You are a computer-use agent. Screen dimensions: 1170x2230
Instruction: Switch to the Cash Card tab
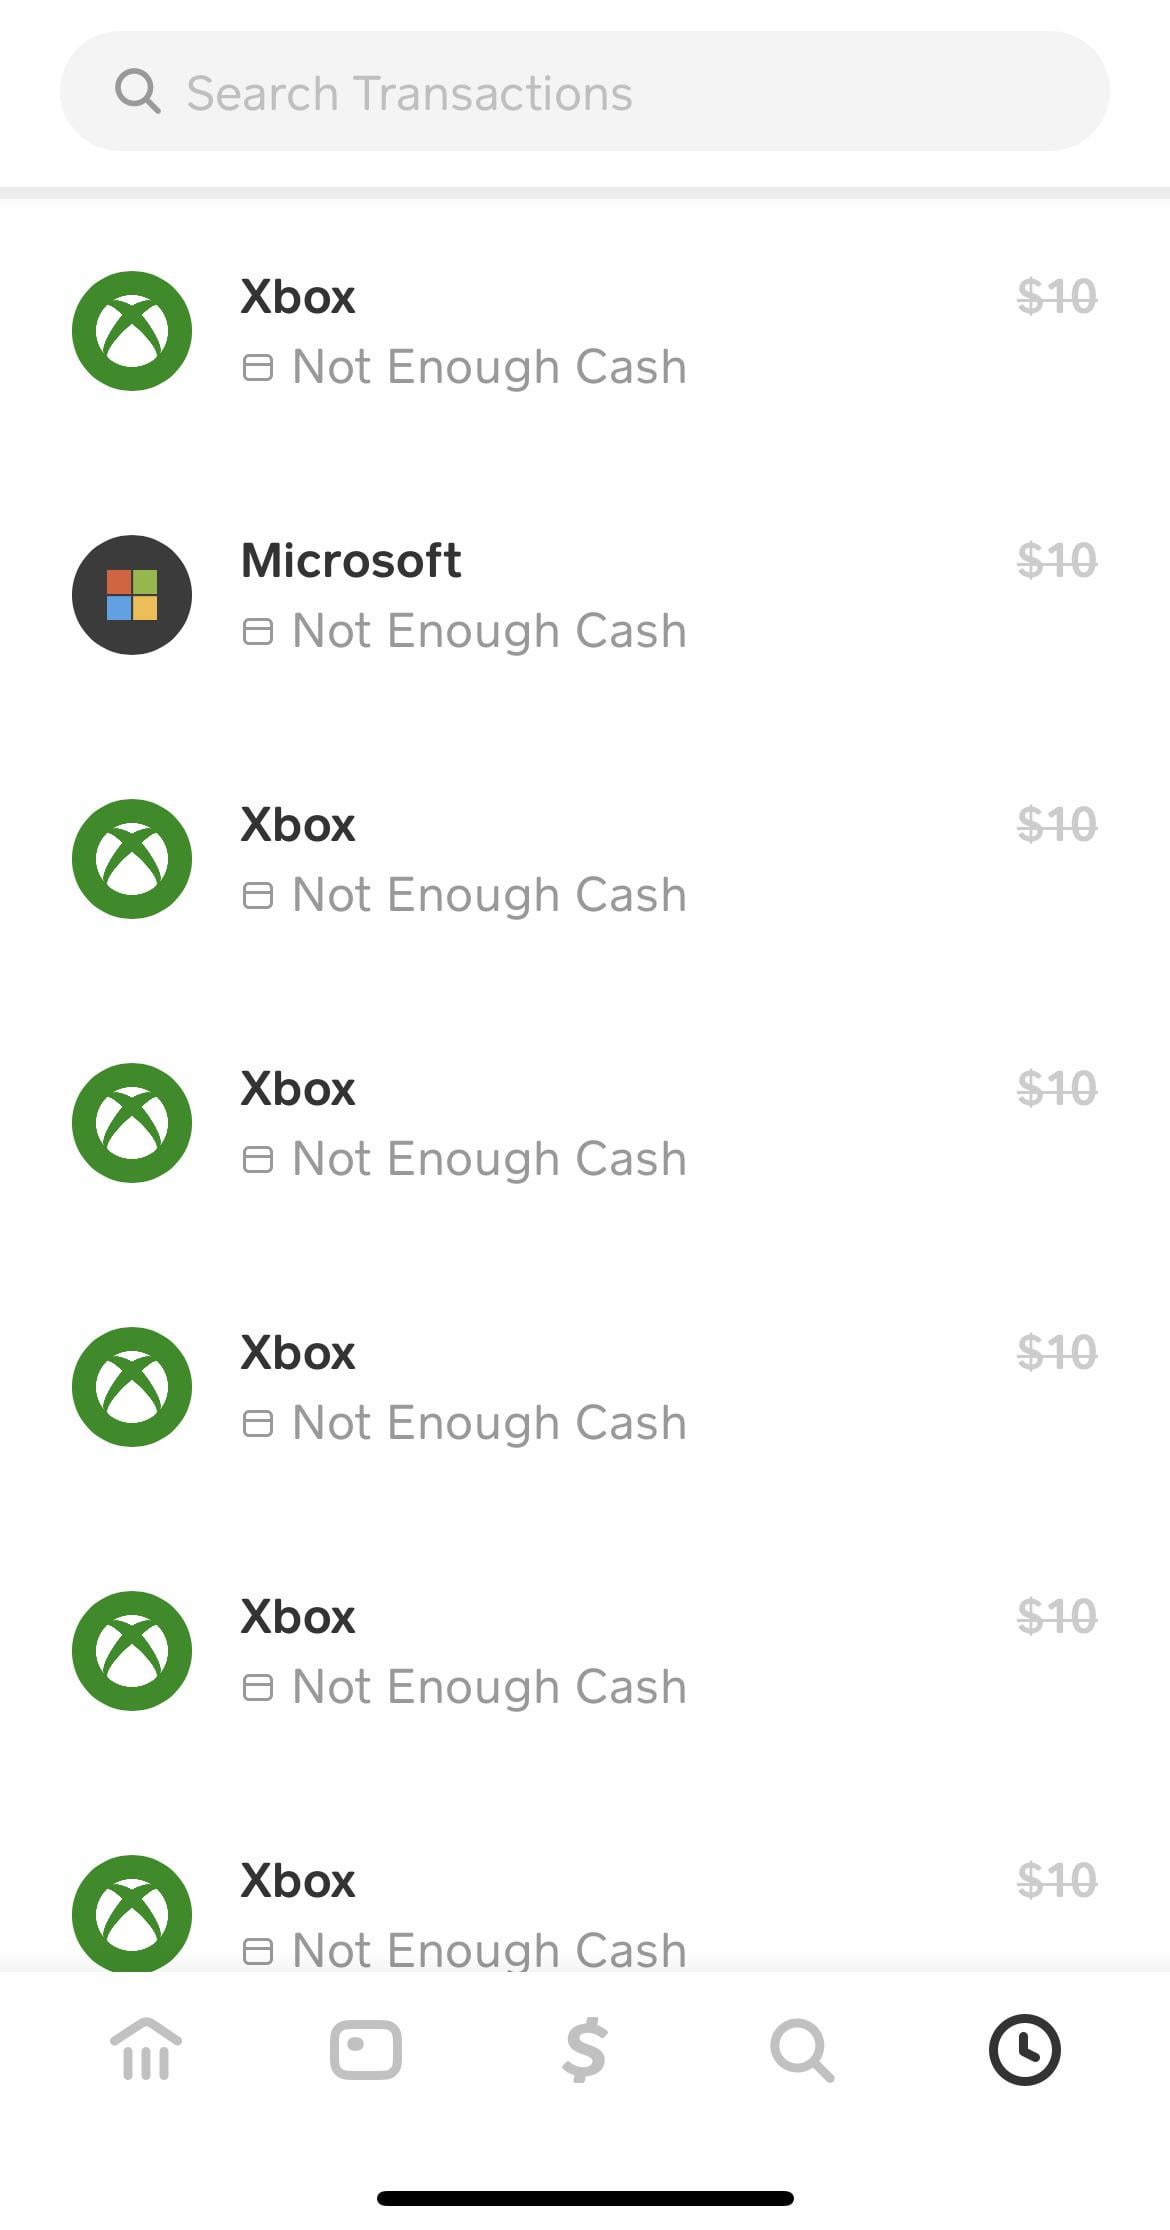tap(366, 2050)
